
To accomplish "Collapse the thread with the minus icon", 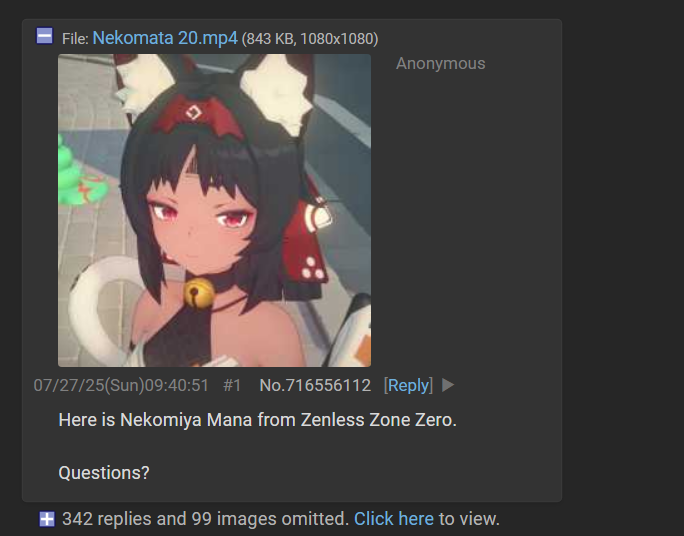I will pyautogui.click(x=44, y=36).
